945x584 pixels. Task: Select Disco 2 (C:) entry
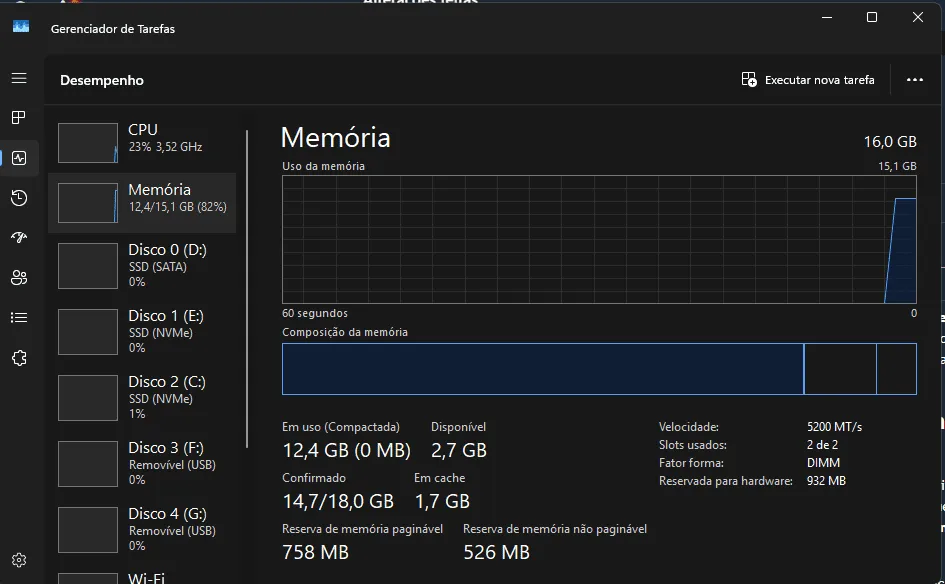[142, 397]
